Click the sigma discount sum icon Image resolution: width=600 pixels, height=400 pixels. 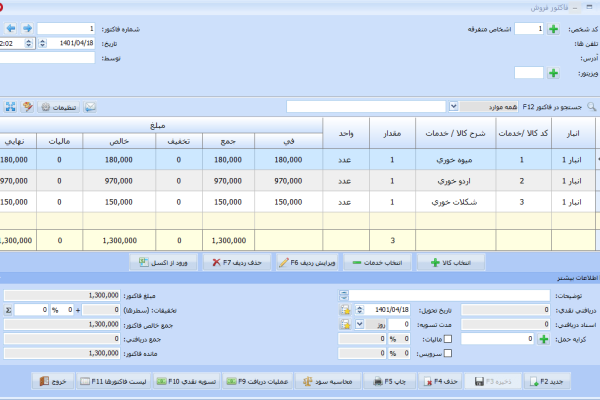8,310
